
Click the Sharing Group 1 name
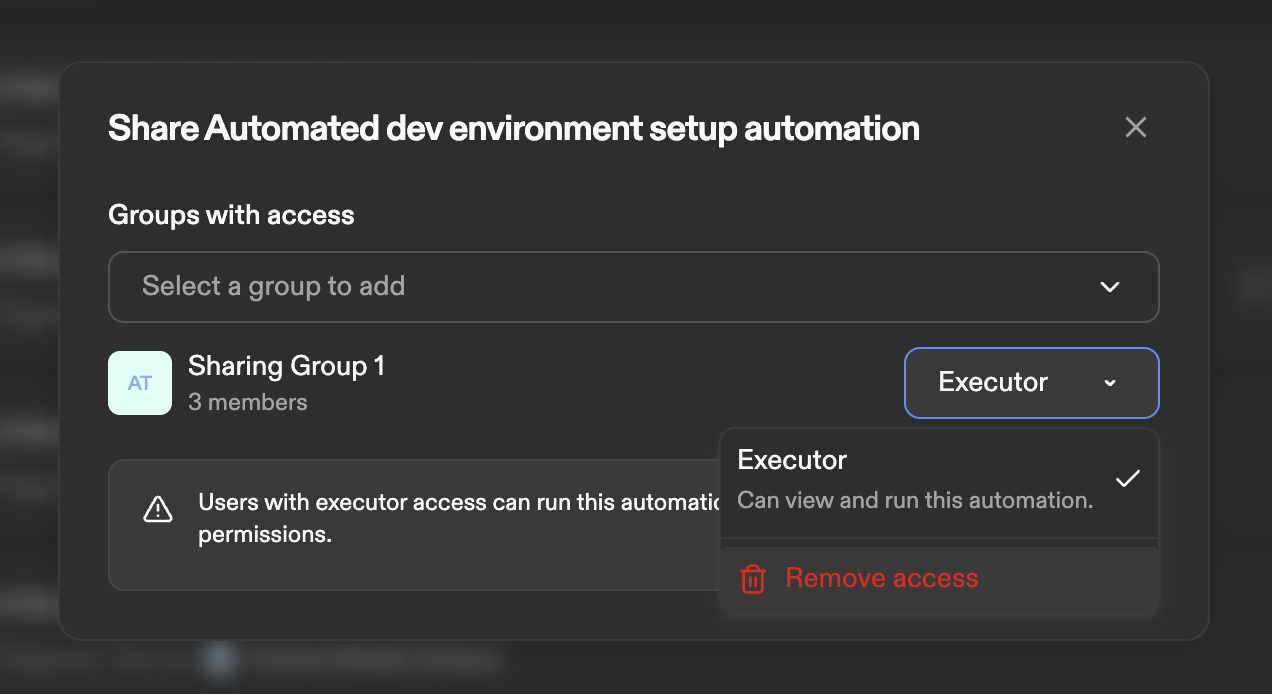click(x=286, y=366)
